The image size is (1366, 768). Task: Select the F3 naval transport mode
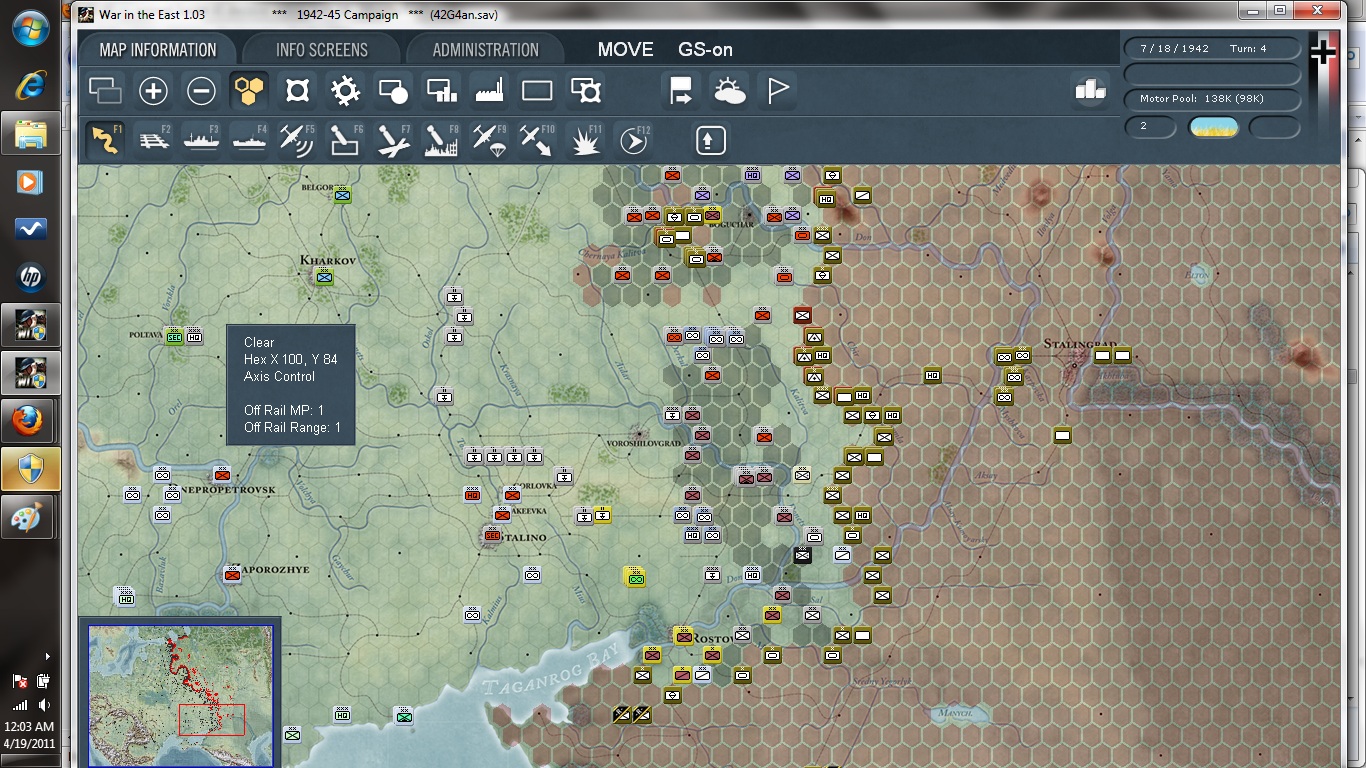pyautogui.click(x=201, y=140)
